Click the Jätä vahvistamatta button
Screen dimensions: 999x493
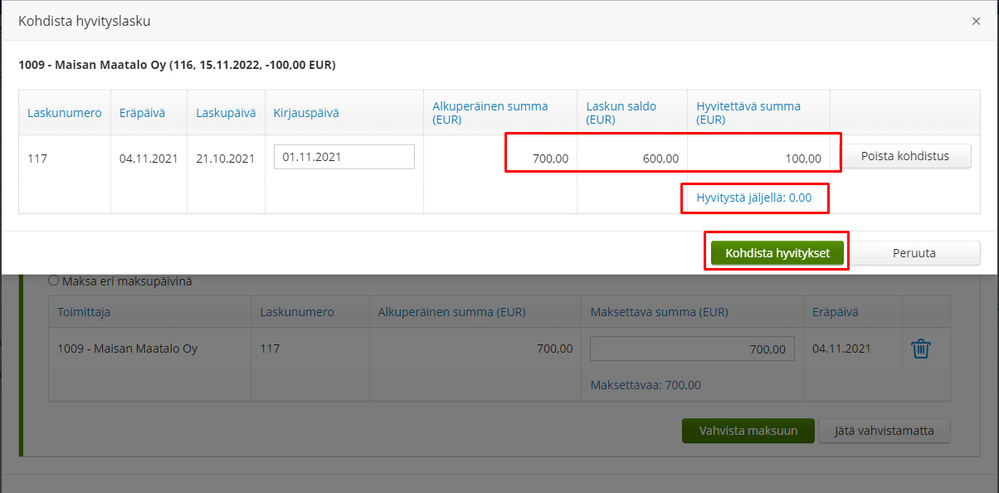(884, 431)
